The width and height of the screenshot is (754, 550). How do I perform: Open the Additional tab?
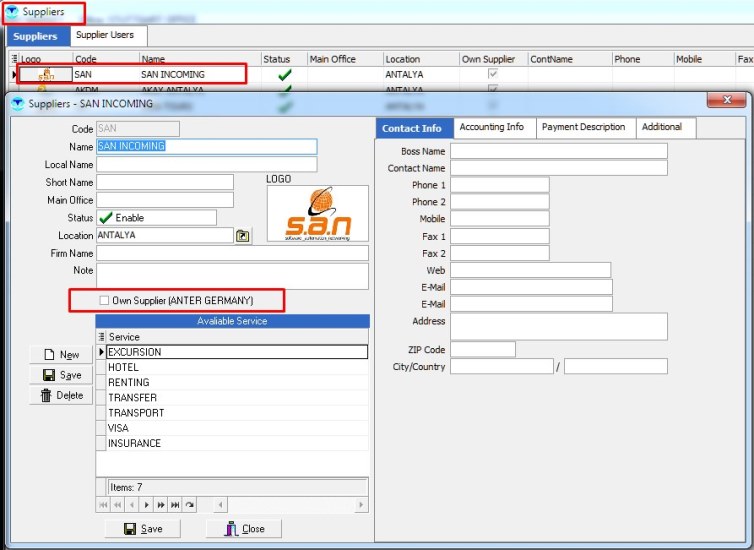click(662, 128)
